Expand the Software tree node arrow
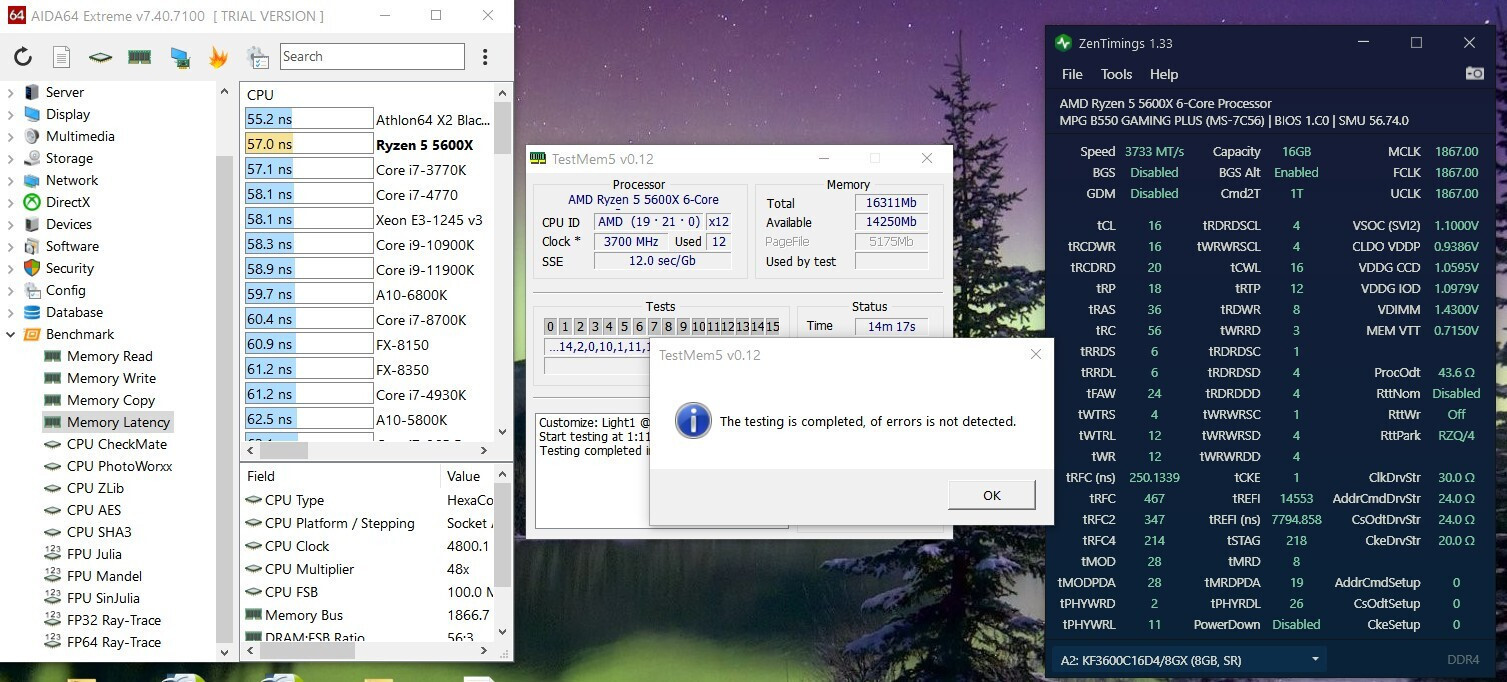The width and height of the screenshot is (1507, 682). click(11, 246)
